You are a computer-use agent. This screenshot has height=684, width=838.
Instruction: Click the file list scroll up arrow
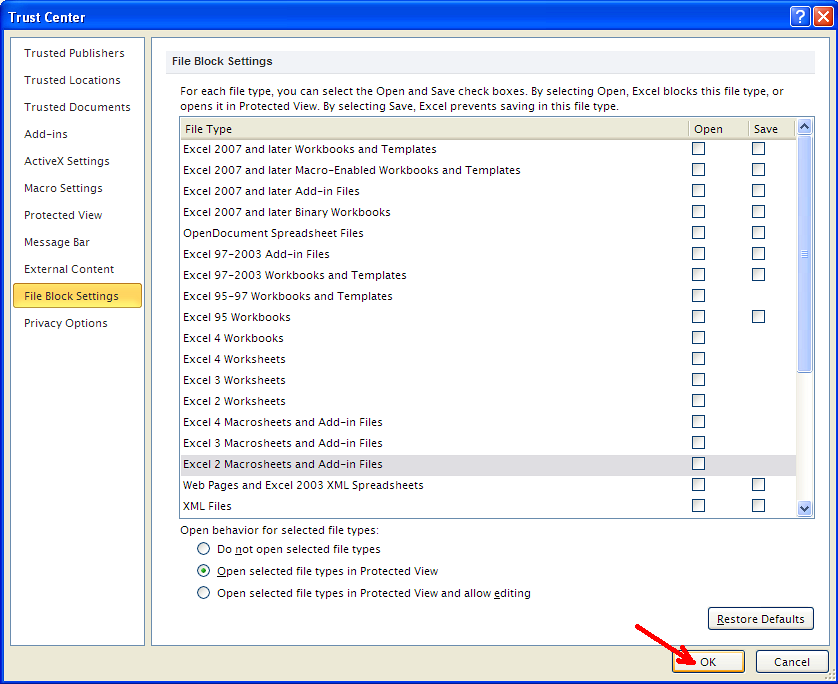tap(804, 127)
